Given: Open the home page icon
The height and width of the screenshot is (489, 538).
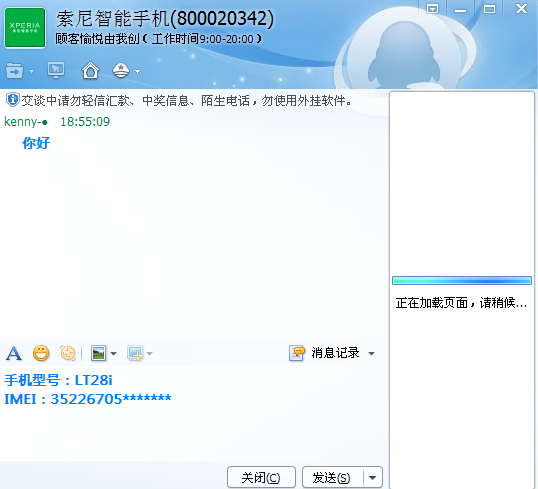Looking at the screenshot, I should click(90, 70).
